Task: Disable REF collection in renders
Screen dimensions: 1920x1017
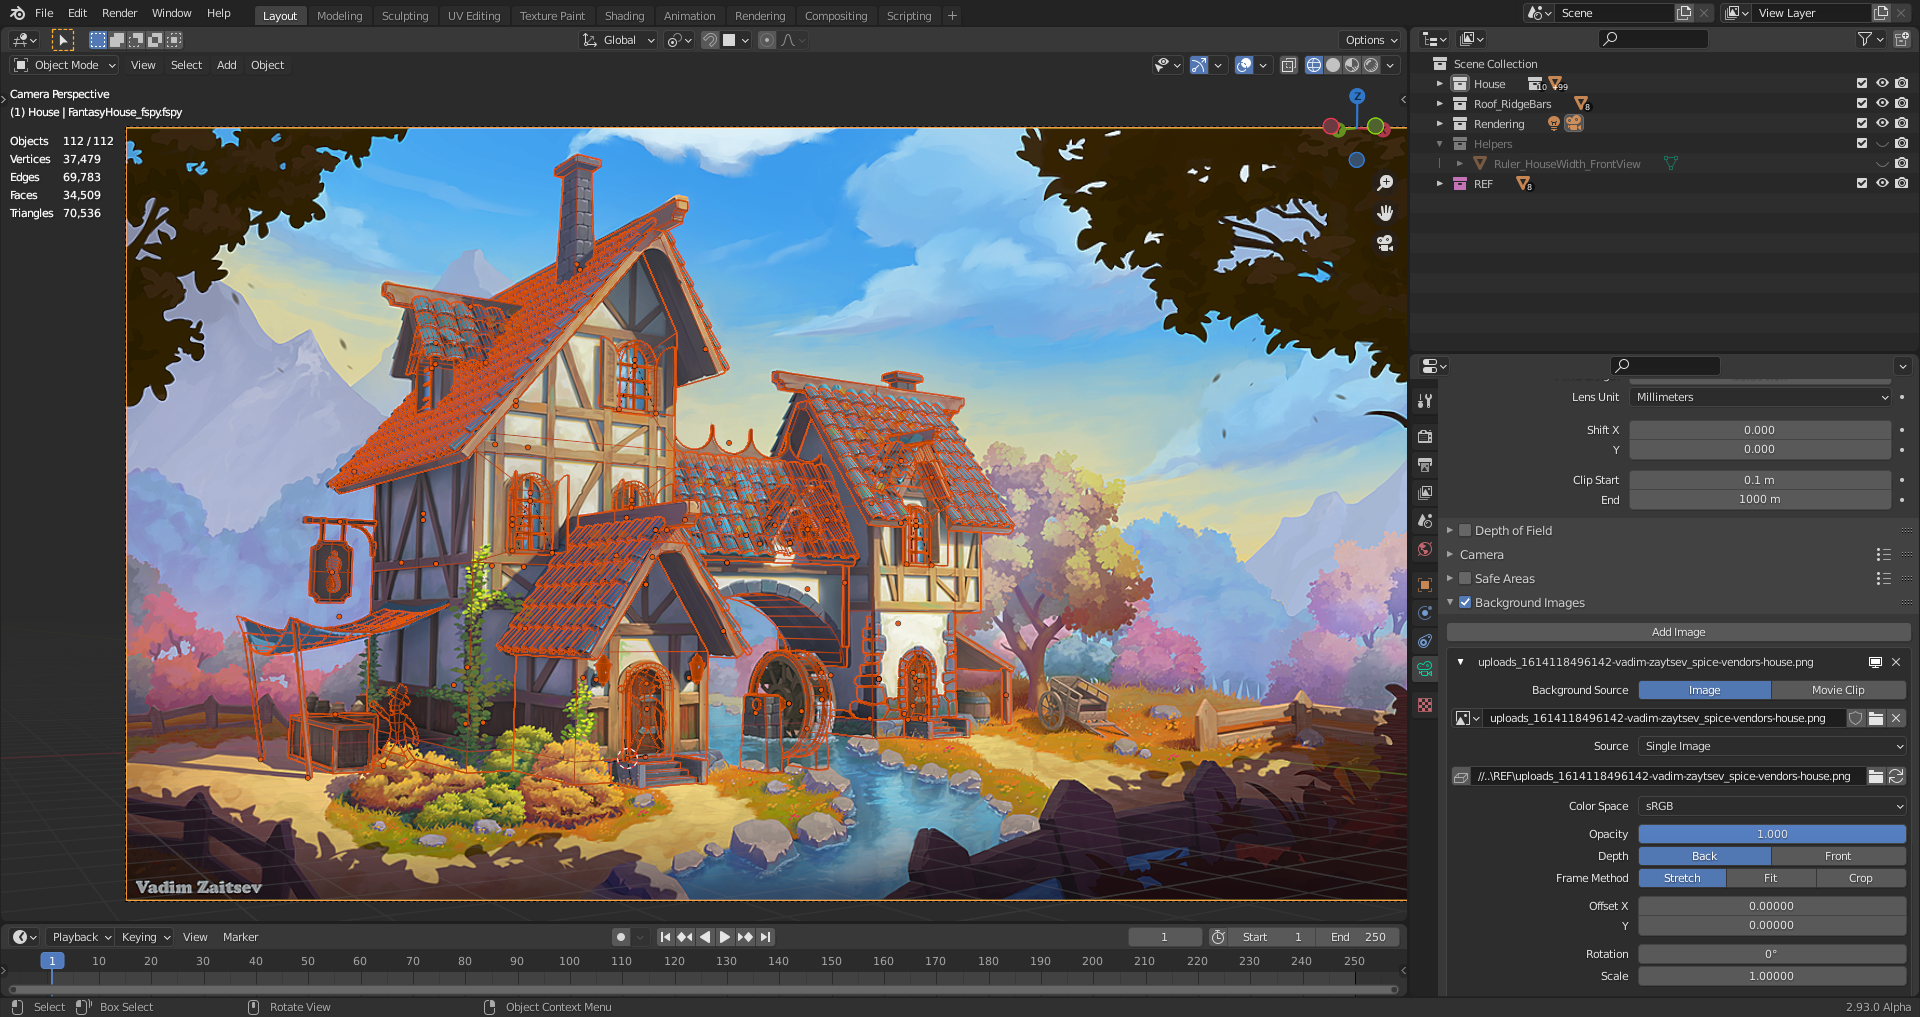Action: [x=1902, y=184]
